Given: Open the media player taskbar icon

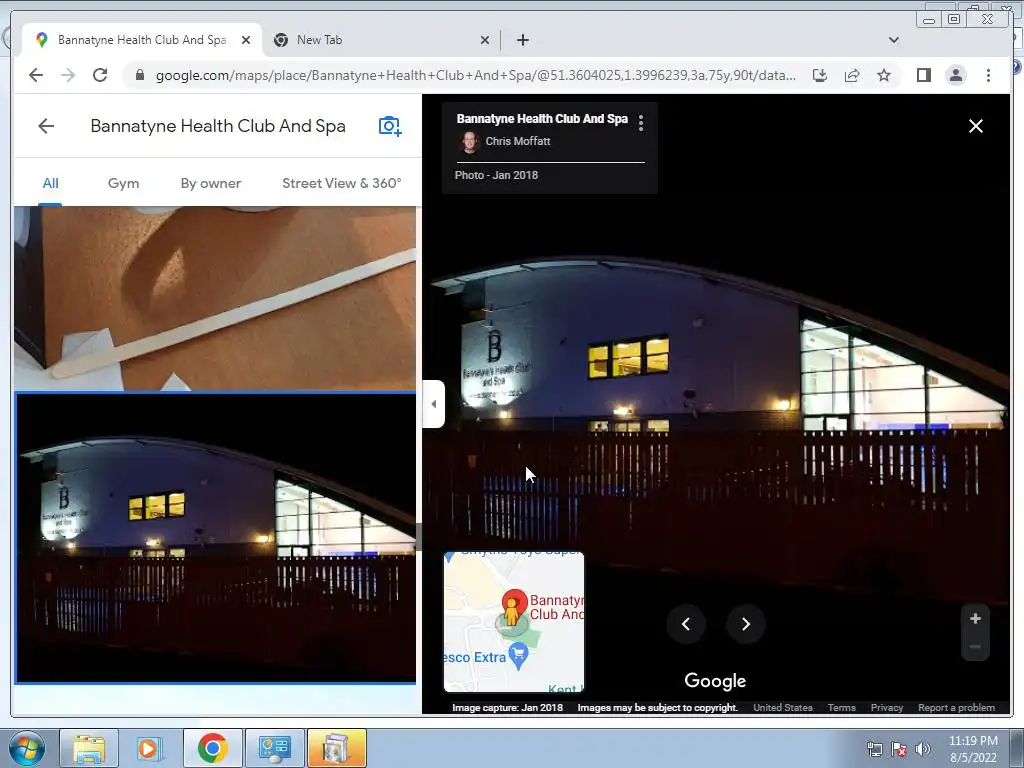Looking at the screenshot, I should pyautogui.click(x=150, y=748).
